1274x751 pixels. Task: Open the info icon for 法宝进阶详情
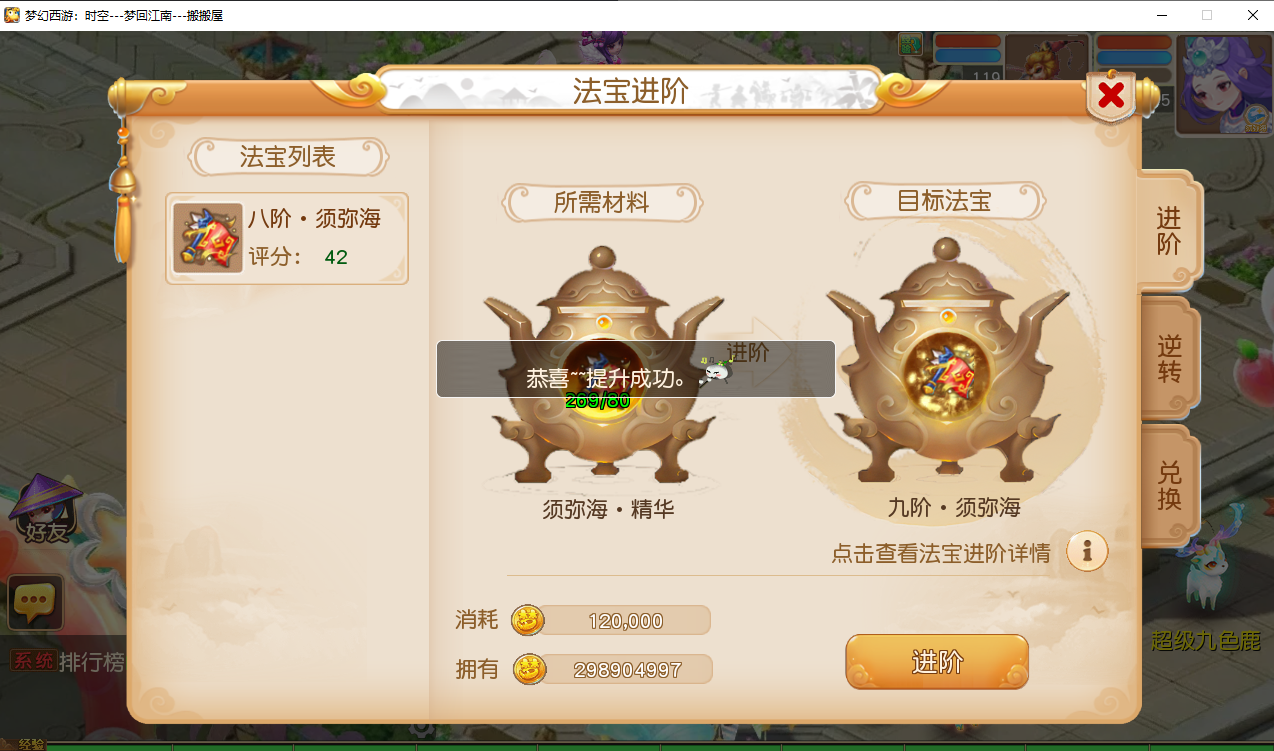(1087, 551)
